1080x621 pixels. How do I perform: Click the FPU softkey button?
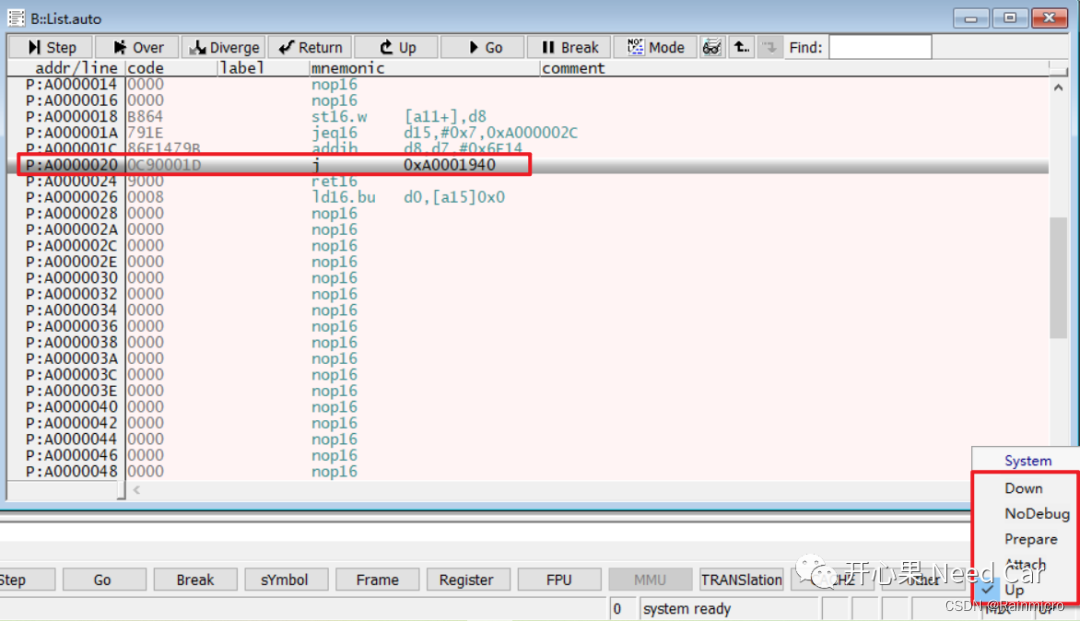(x=559, y=580)
